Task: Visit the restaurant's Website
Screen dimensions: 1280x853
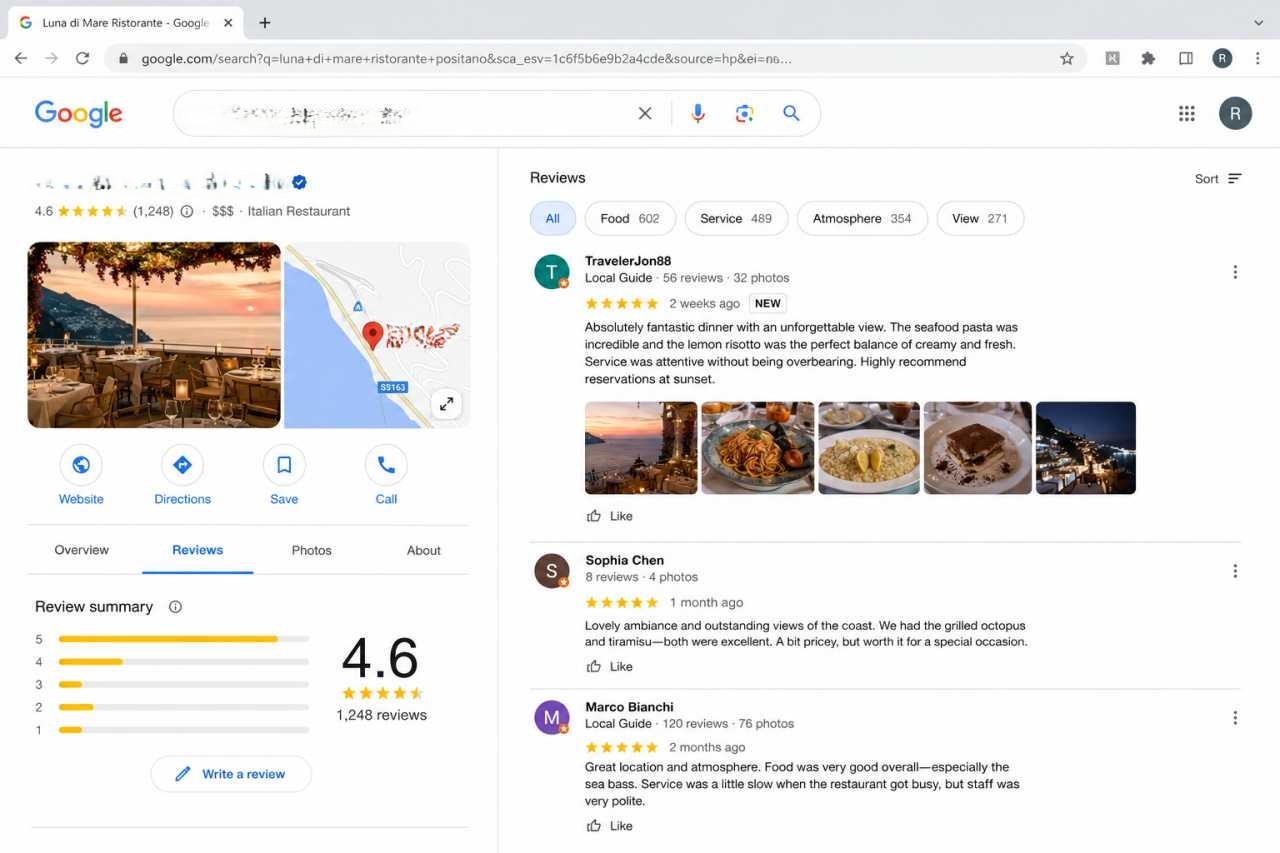Action: pyautogui.click(x=81, y=476)
